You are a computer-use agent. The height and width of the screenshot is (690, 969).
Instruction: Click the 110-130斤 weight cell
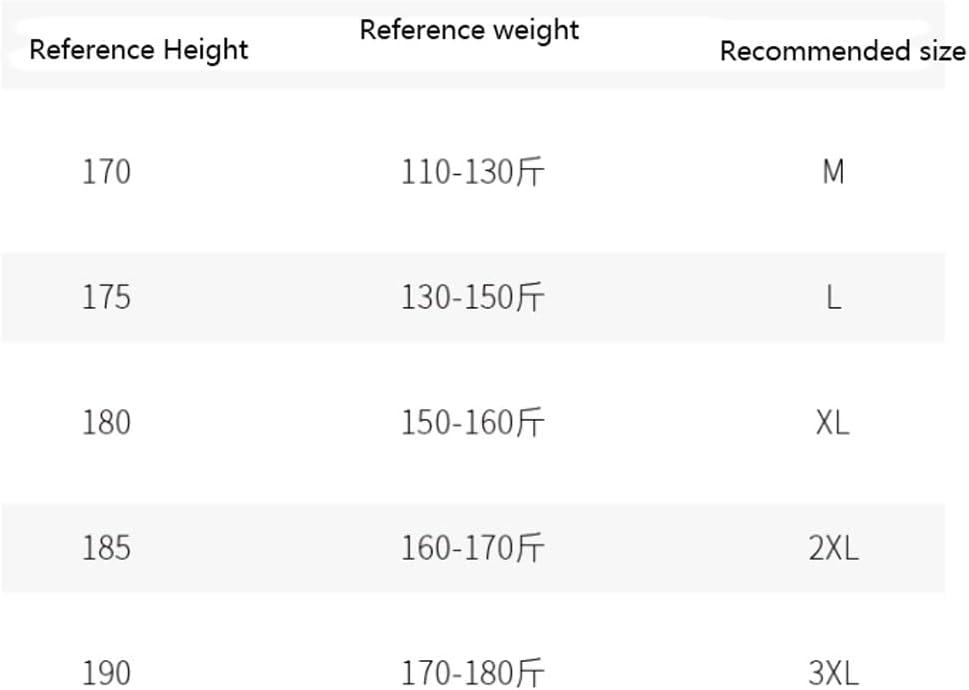pyautogui.click(x=473, y=172)
